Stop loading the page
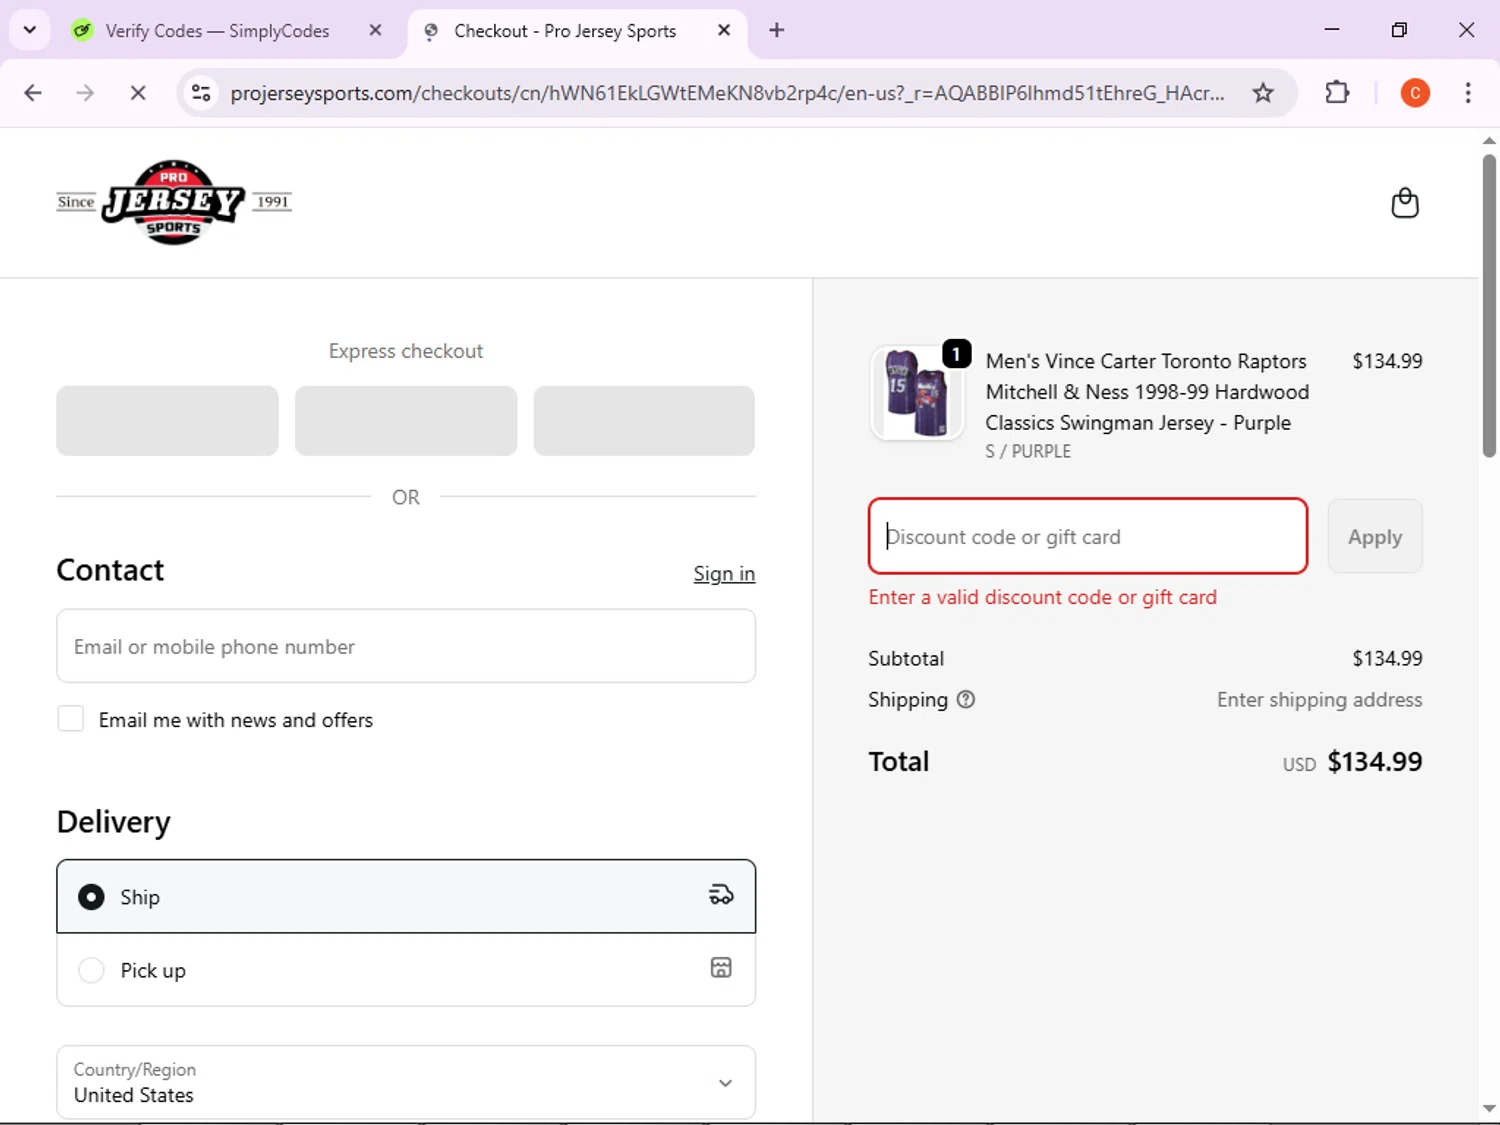1500x1125 pixels. 138,93
